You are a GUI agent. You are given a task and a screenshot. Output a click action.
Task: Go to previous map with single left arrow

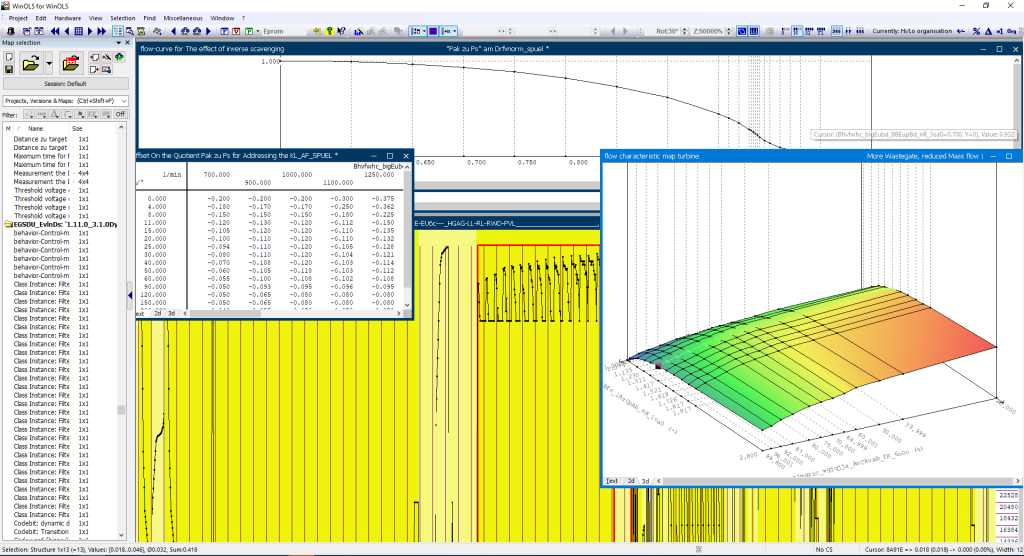67,31
